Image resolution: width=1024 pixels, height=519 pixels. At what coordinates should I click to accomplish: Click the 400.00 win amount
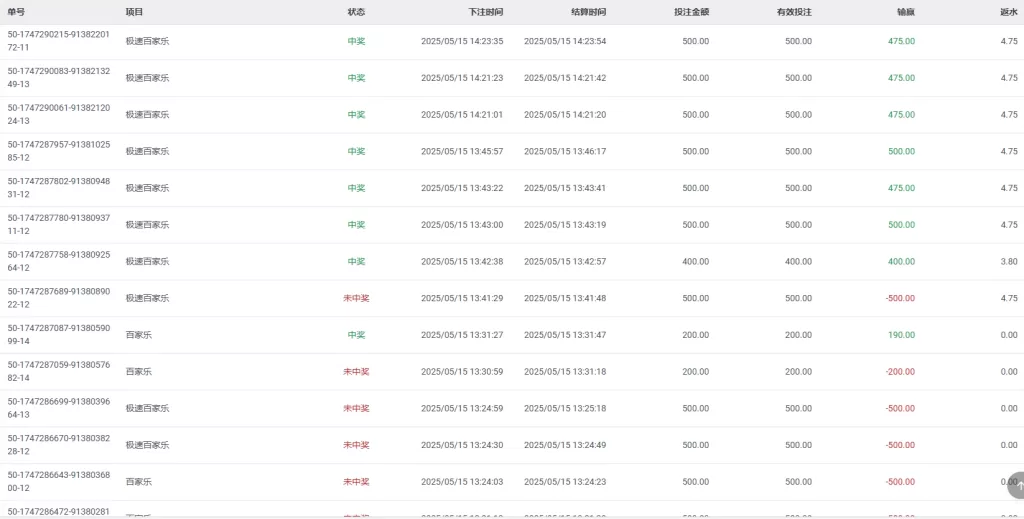point(901,262)
